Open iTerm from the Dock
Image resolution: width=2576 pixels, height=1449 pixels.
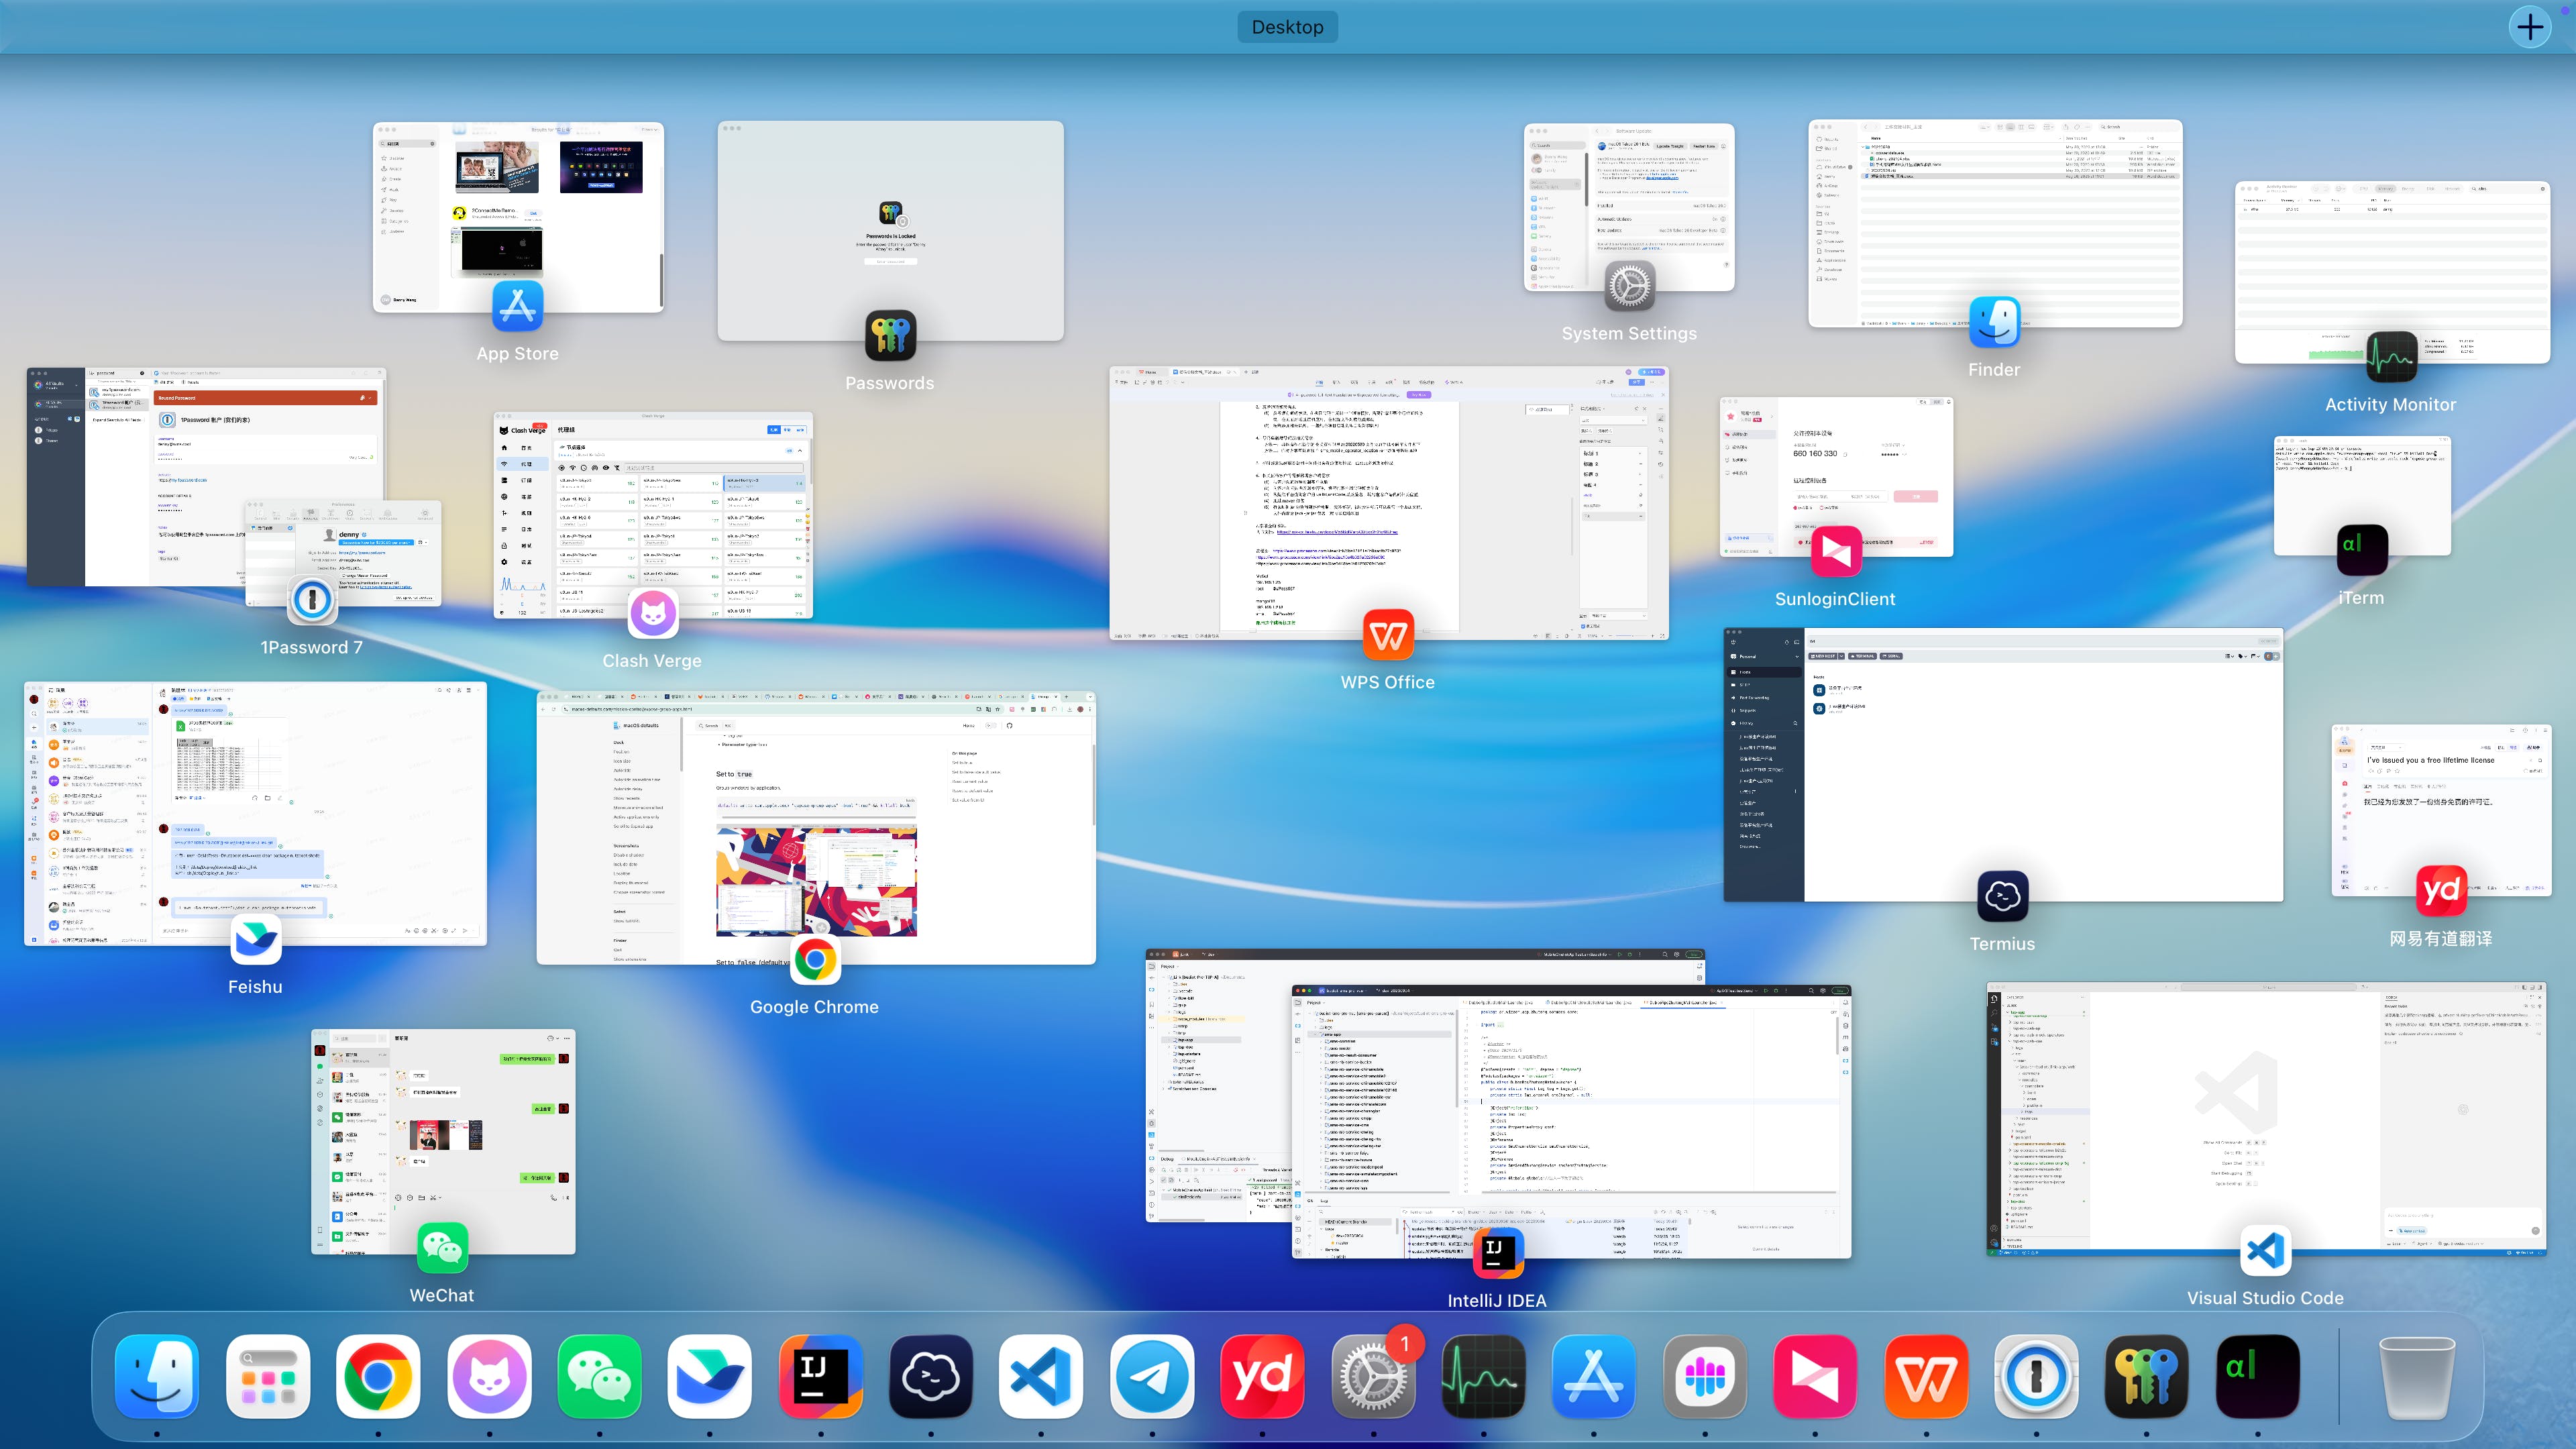click(x=2257, y=1377)
